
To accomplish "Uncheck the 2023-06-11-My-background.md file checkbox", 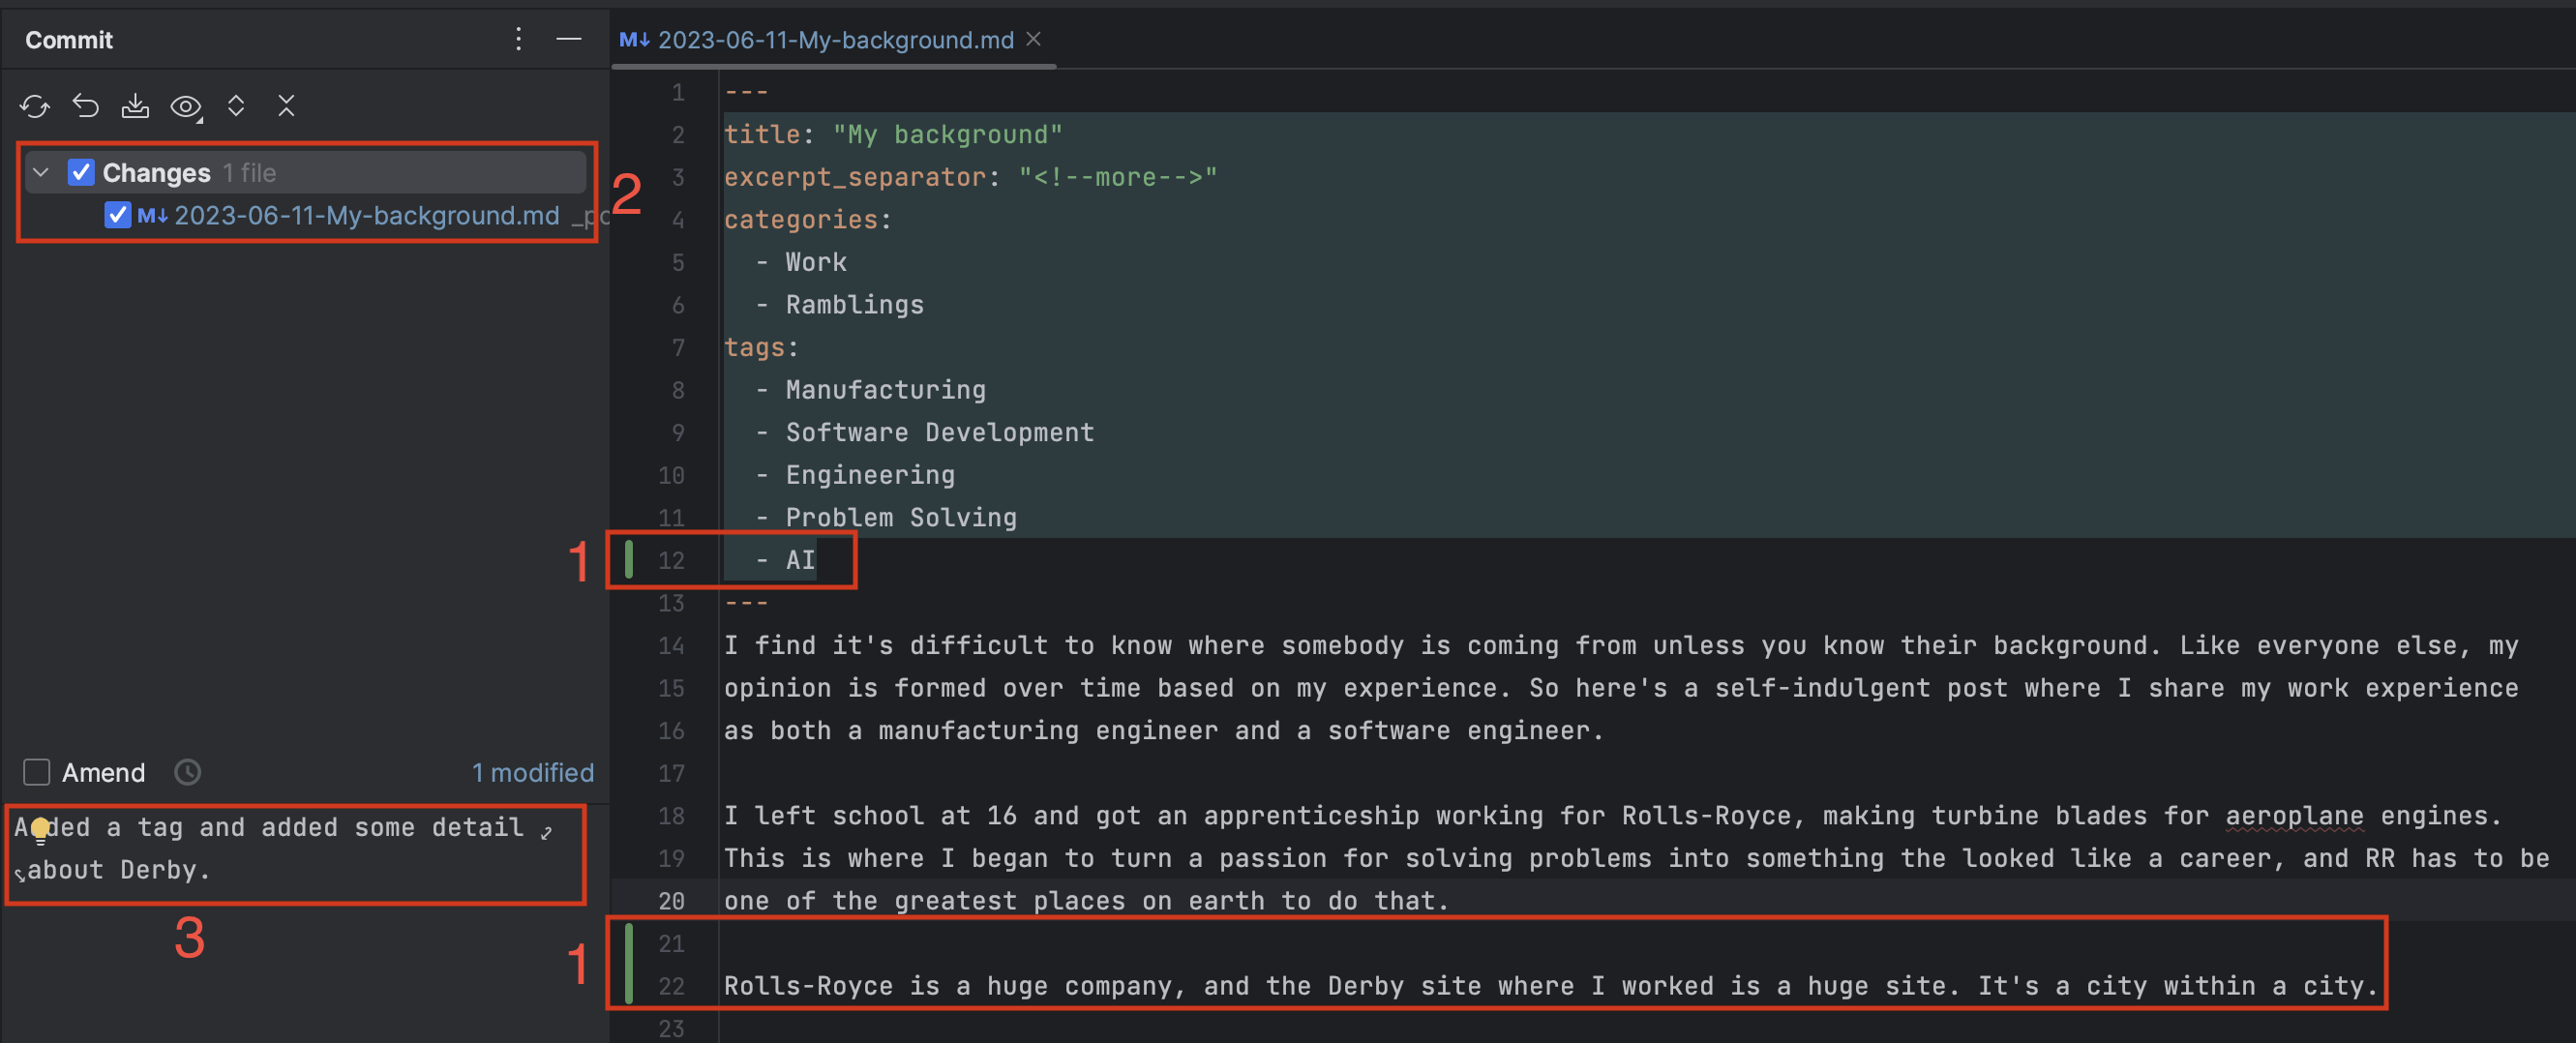I will [x=118, y=215].
